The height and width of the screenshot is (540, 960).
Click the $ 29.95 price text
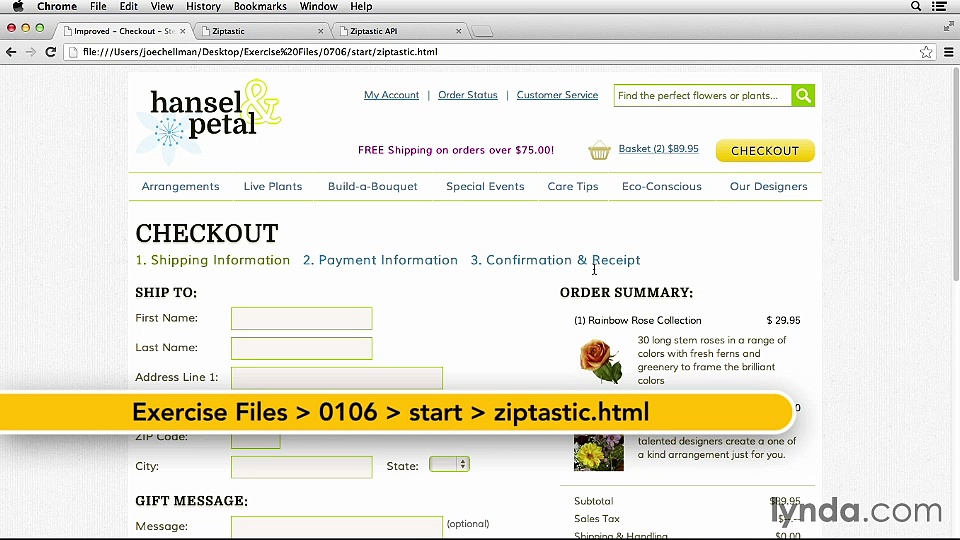click(x=783, y=320)
